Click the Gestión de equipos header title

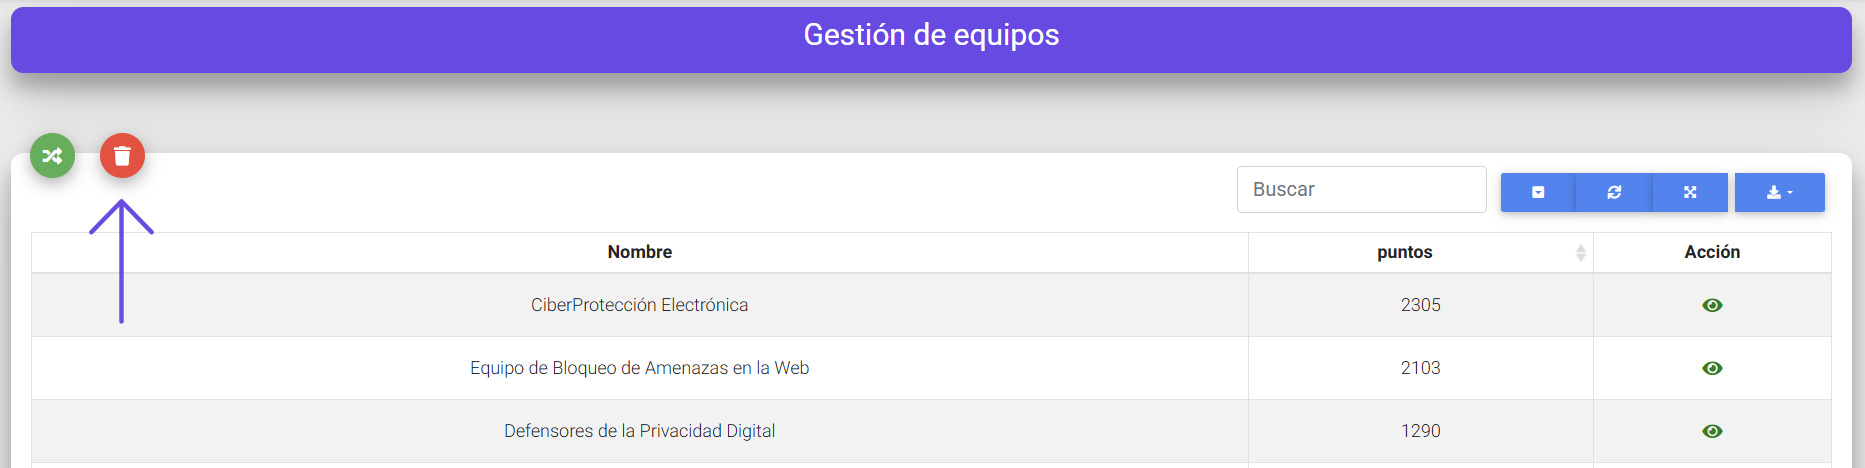click(x=931, y=35)
